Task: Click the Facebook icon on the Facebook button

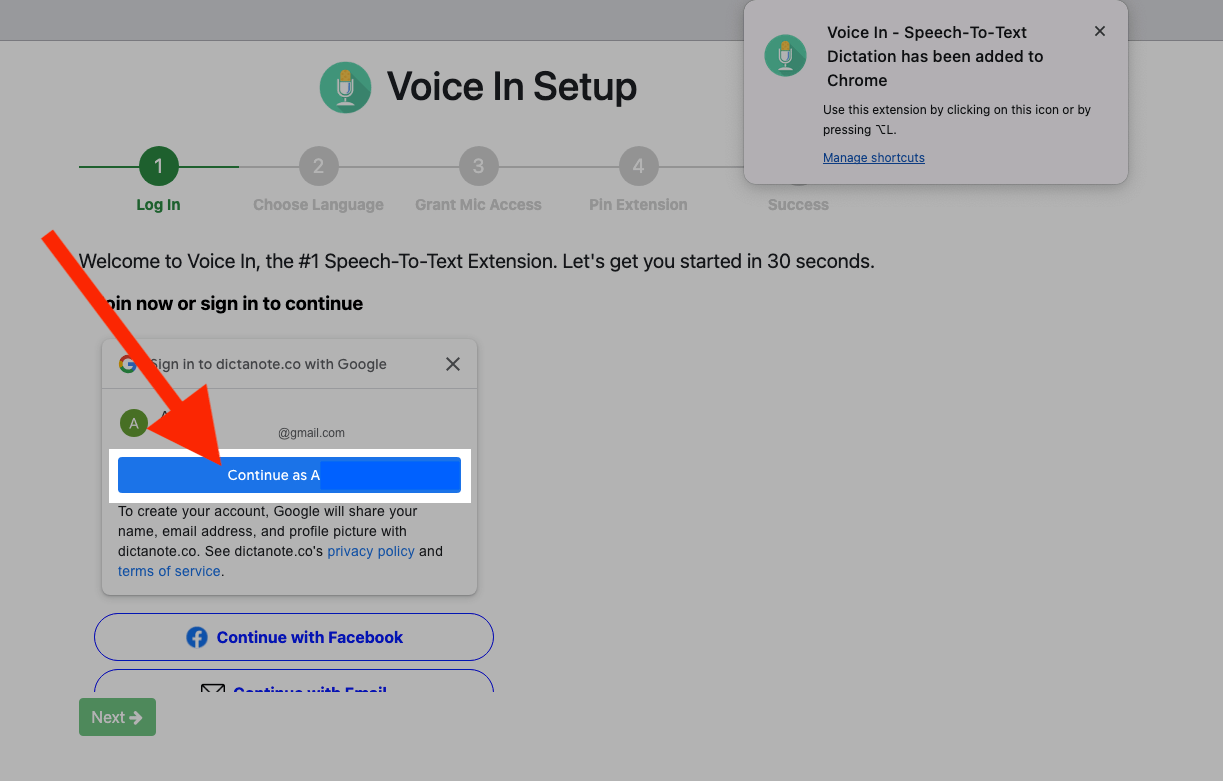Action: pyautogui.click(x=196, y=637)
